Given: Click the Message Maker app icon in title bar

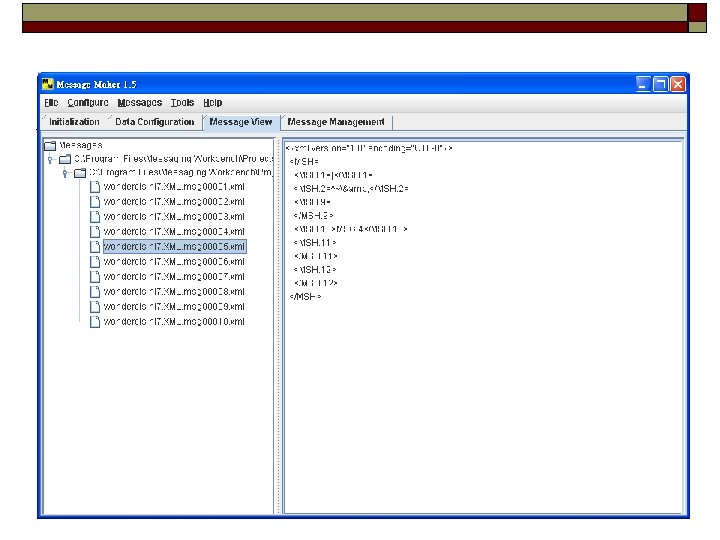Looking at the screenshot, I should [x=48, y=84].
